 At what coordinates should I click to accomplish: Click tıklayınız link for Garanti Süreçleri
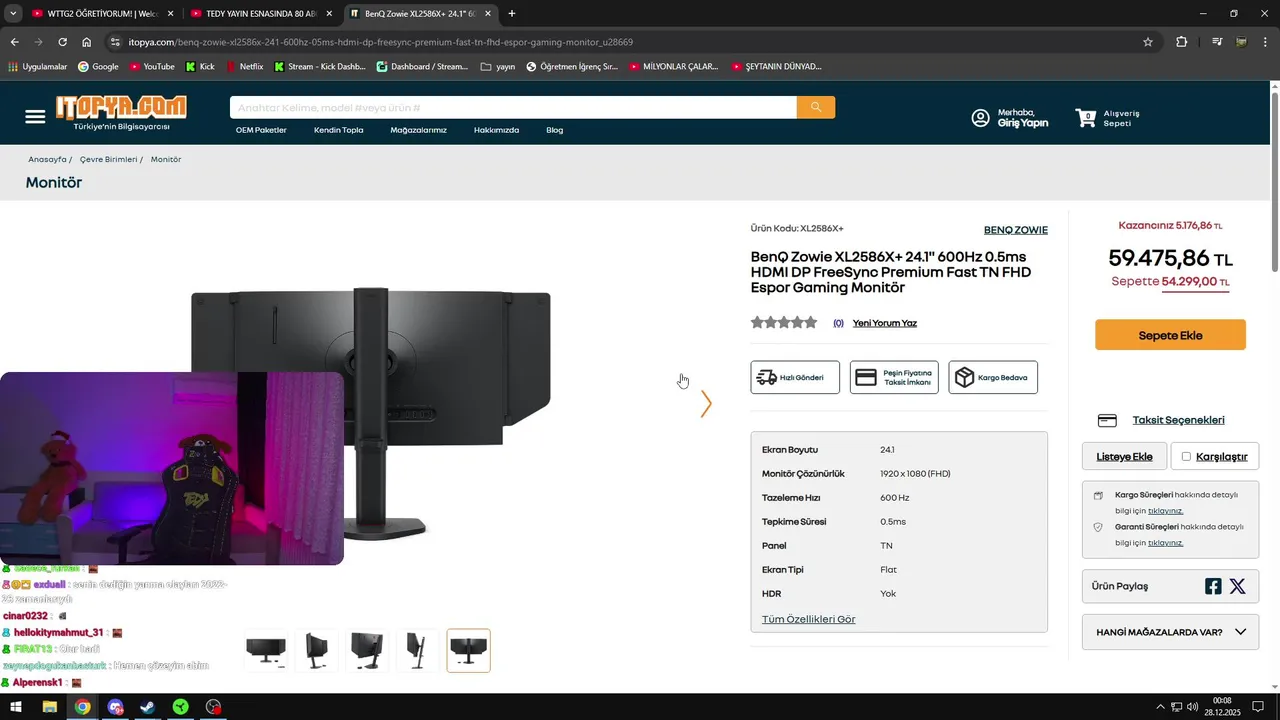point(1165,543)
